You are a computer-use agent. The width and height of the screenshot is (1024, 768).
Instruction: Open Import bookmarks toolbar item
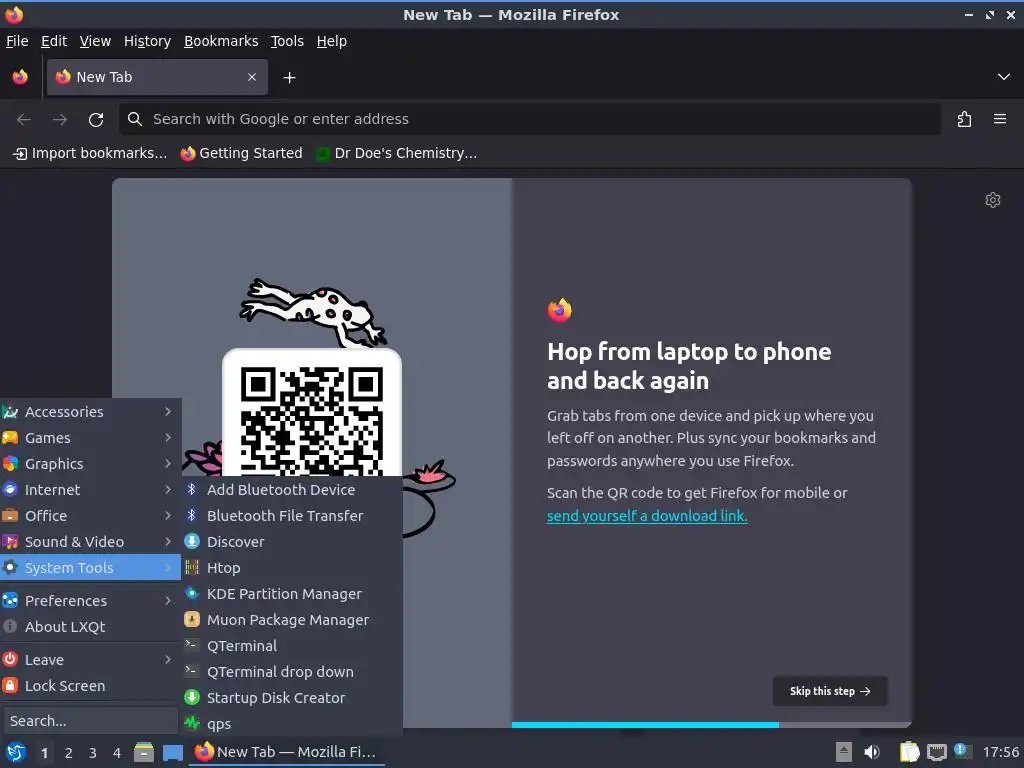[90, 153]
